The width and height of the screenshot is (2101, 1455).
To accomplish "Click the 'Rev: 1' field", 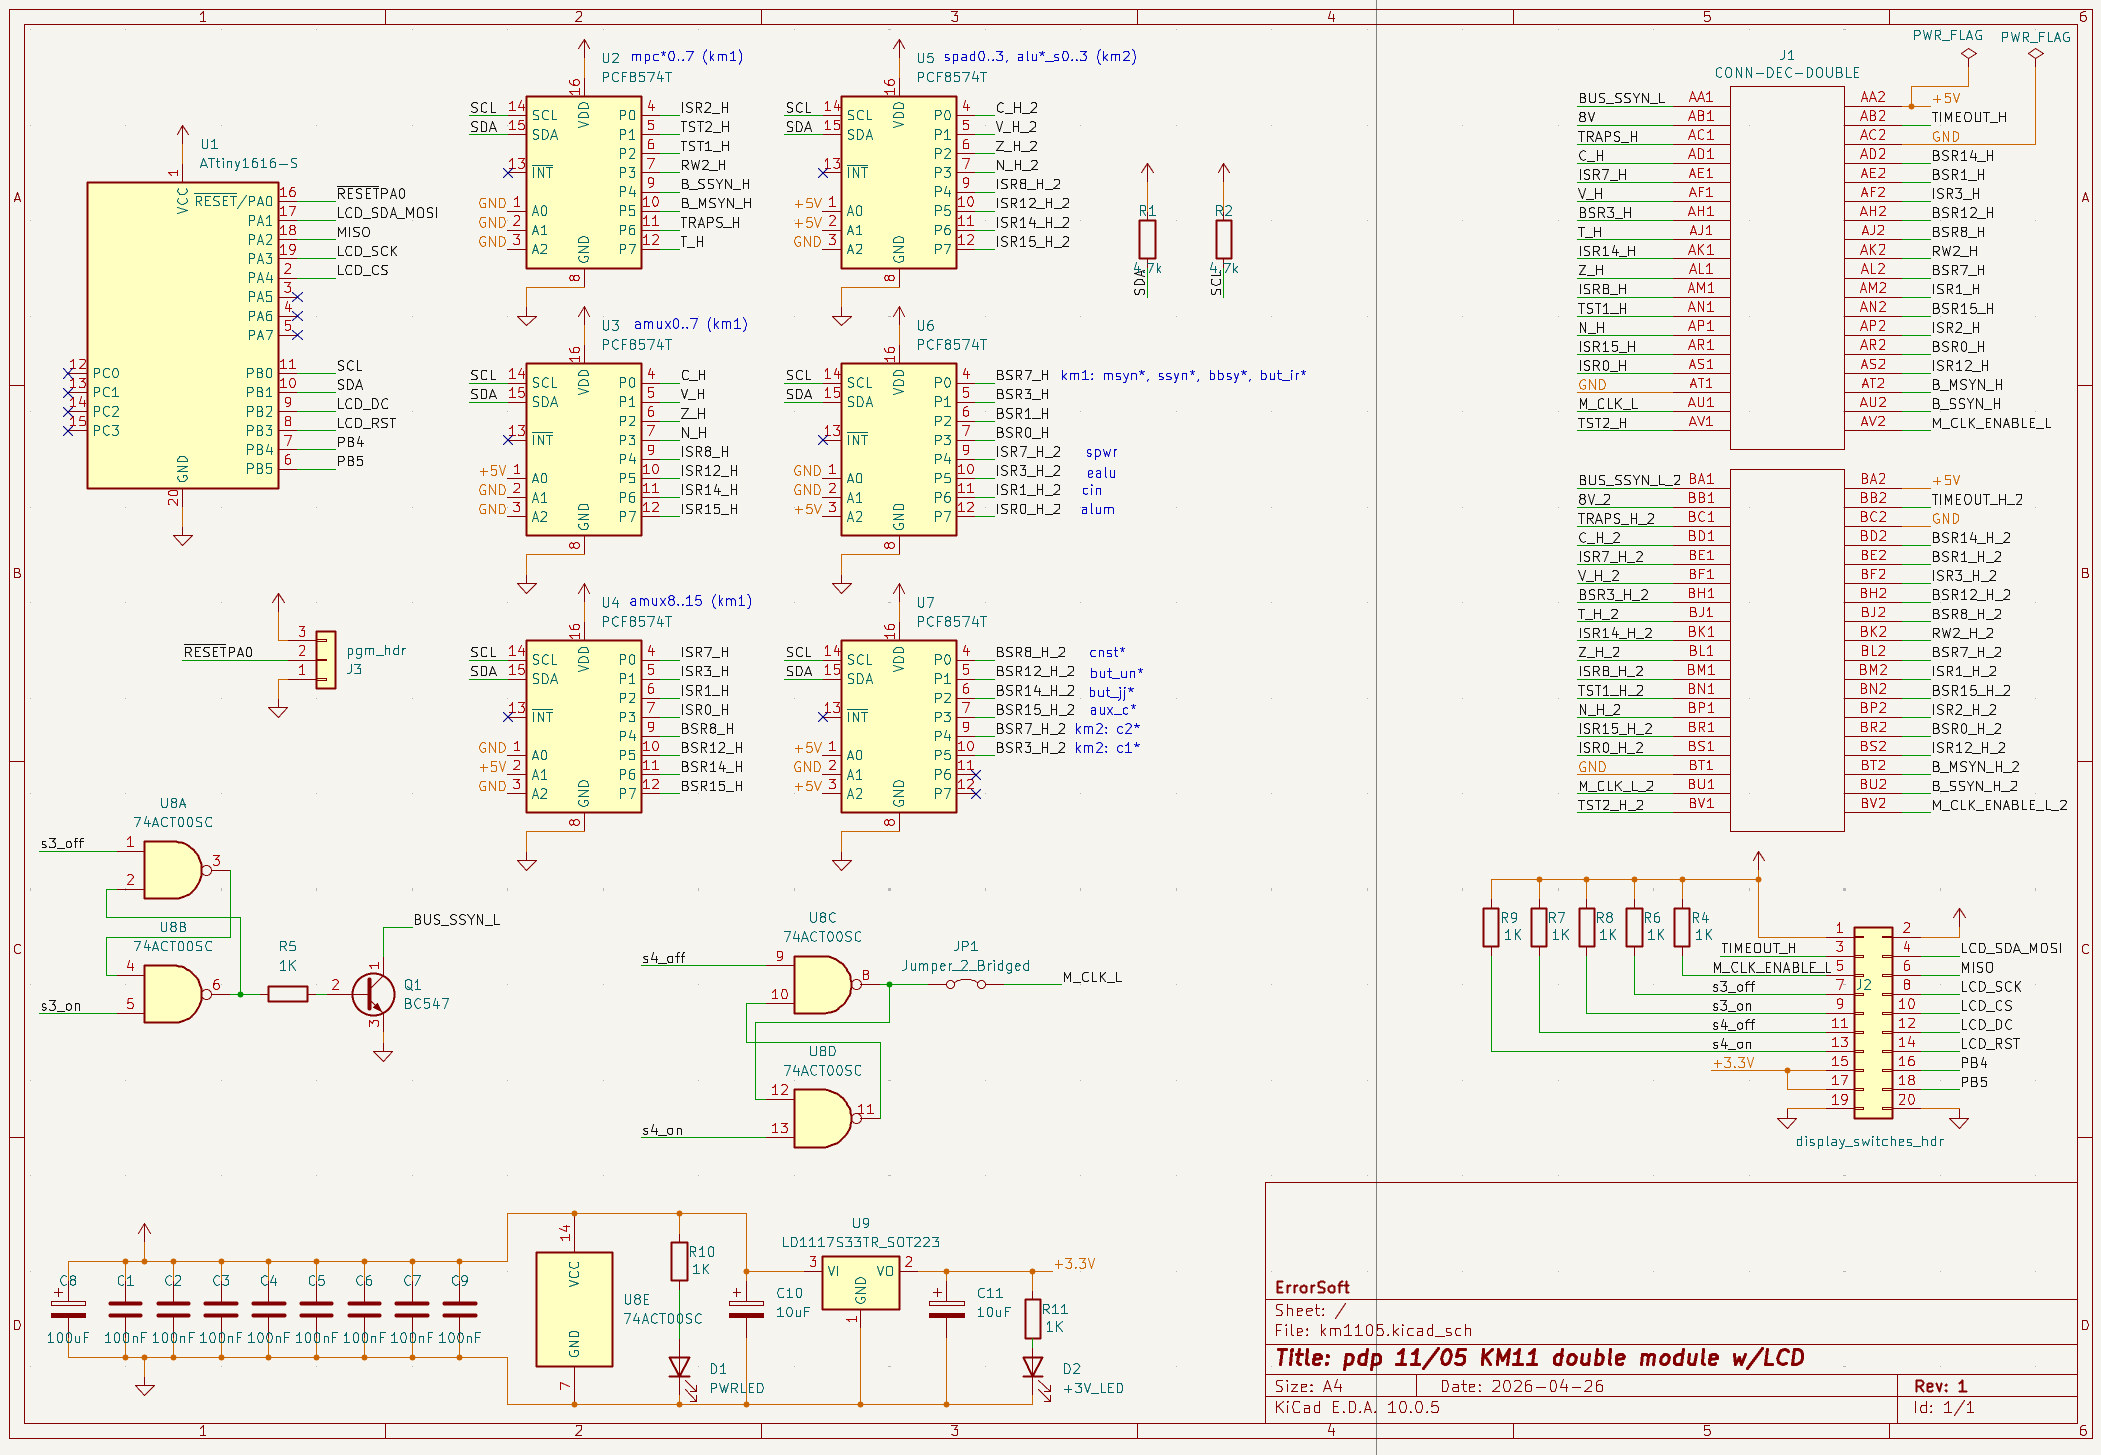I will pyautogui.click(x=1940, y=1386).
